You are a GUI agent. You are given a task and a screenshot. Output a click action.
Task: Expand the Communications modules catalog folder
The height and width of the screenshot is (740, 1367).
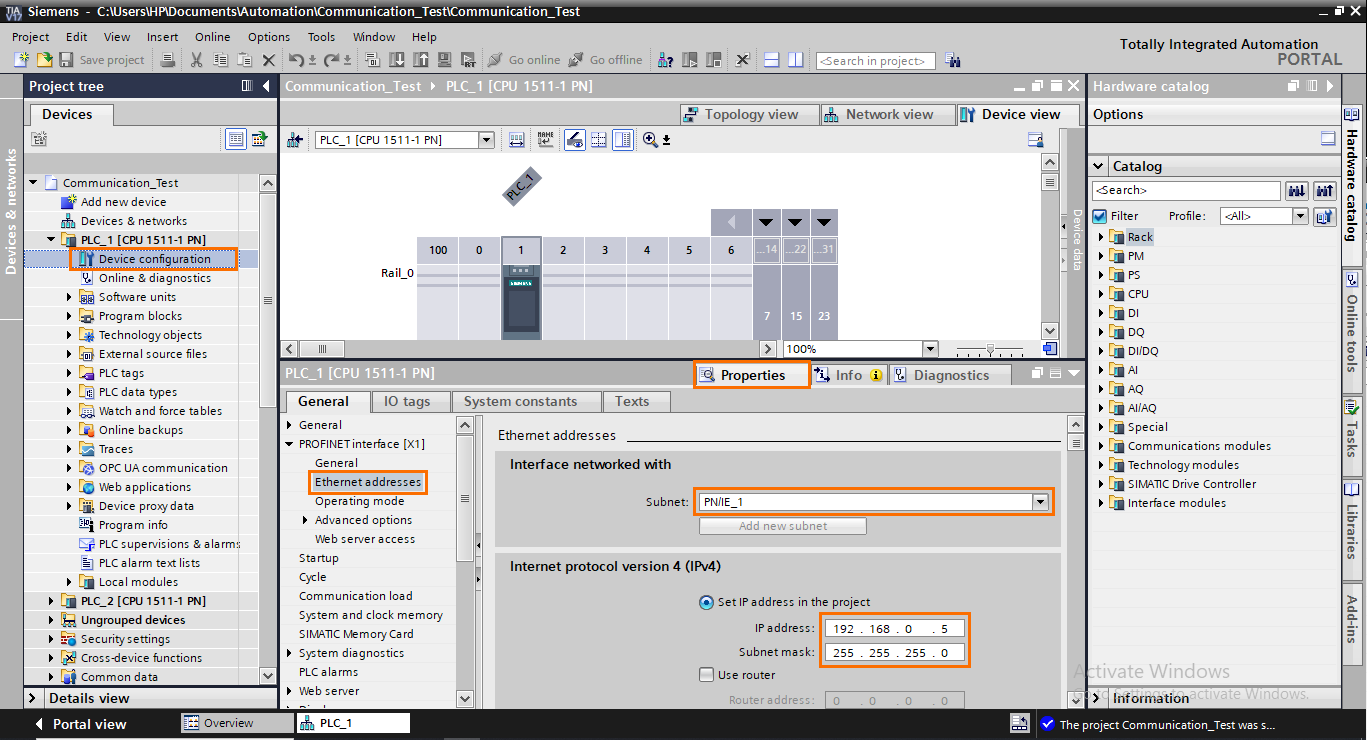pos(1102,446)
